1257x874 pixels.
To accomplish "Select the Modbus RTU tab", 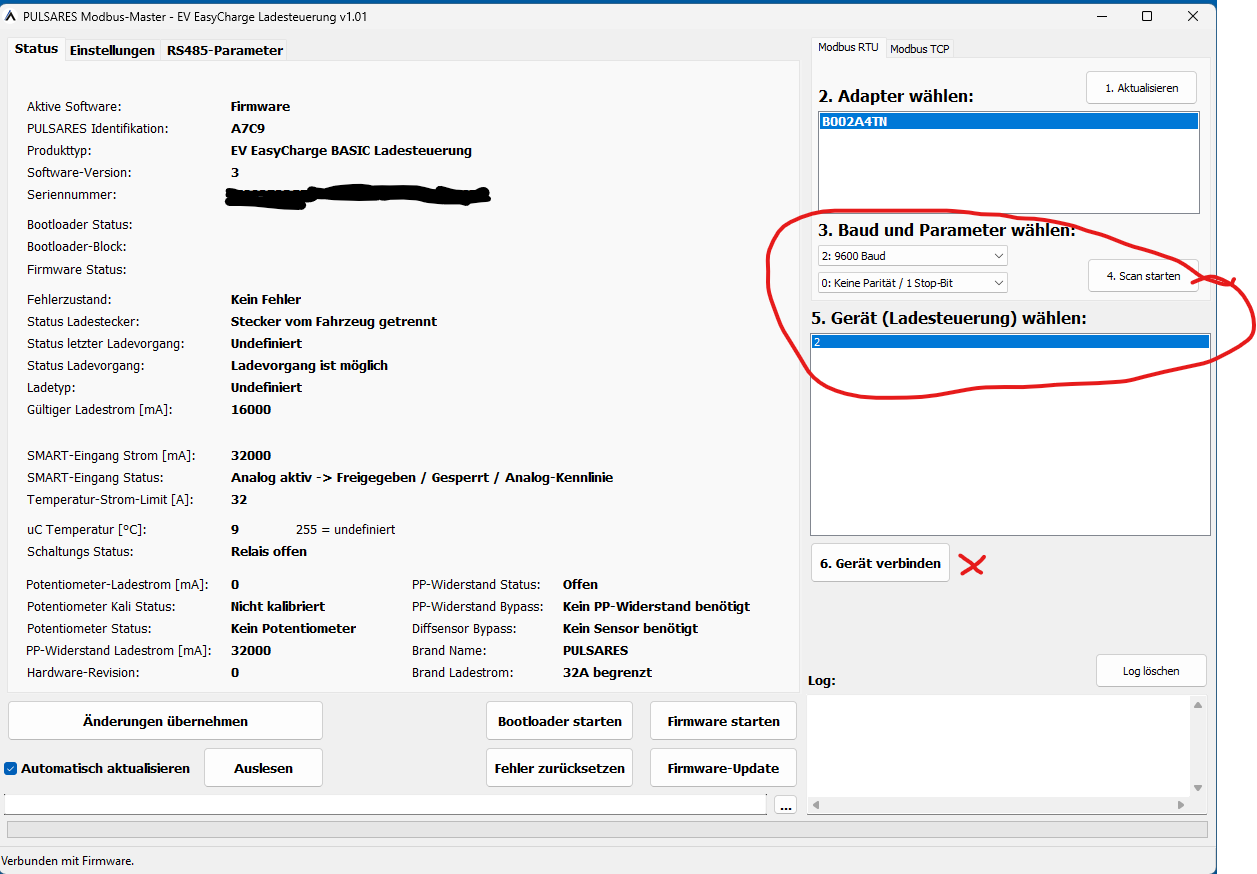I will pyautogui.click(x=848, y=47).
